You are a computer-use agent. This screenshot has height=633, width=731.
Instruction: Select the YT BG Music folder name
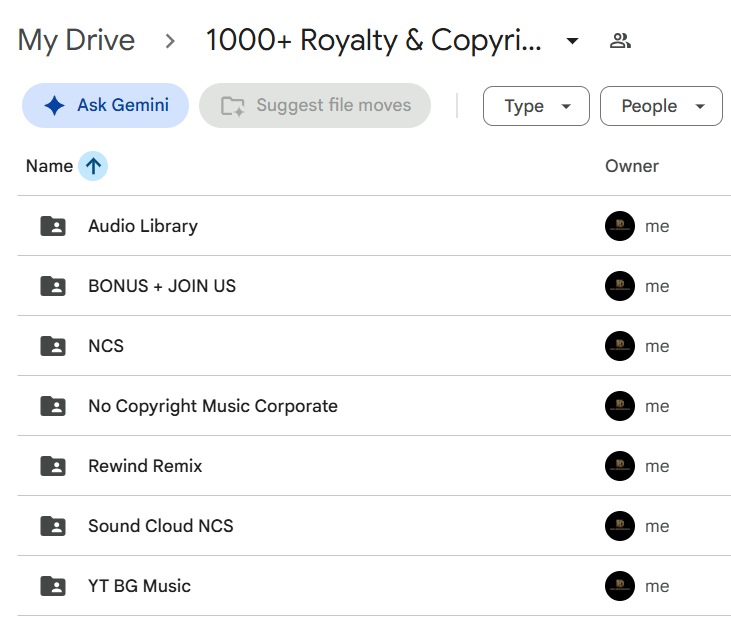click(139, 586)
